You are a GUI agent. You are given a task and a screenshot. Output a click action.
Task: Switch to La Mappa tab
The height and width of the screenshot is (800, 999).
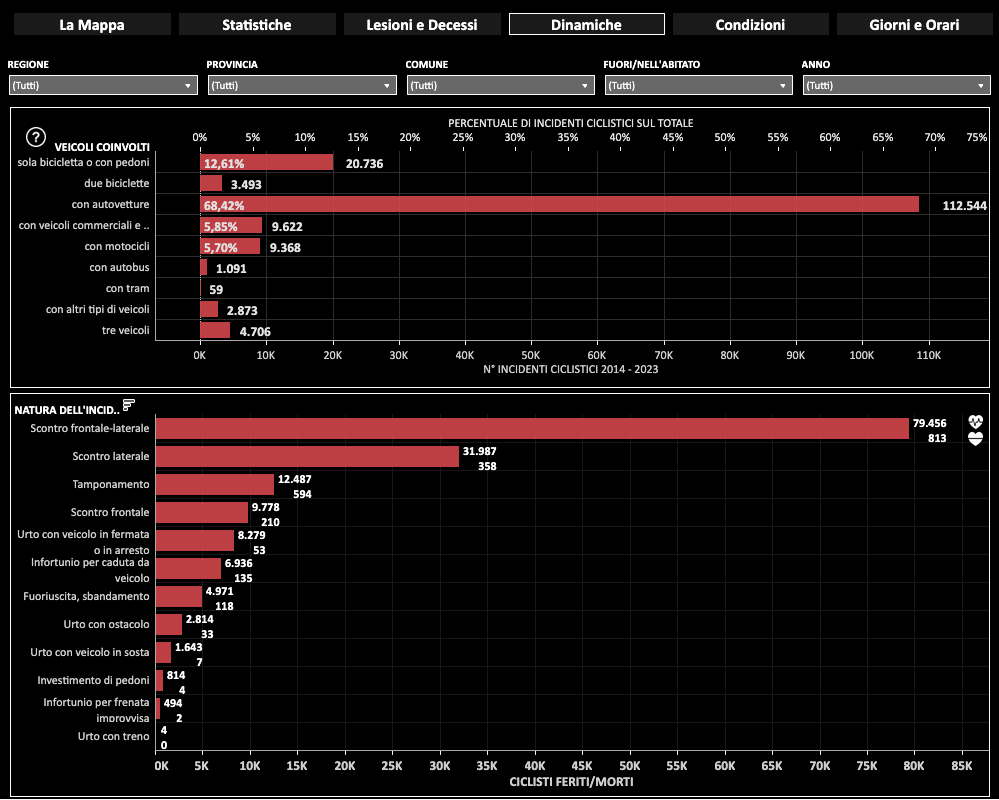(x=92, y=24)
